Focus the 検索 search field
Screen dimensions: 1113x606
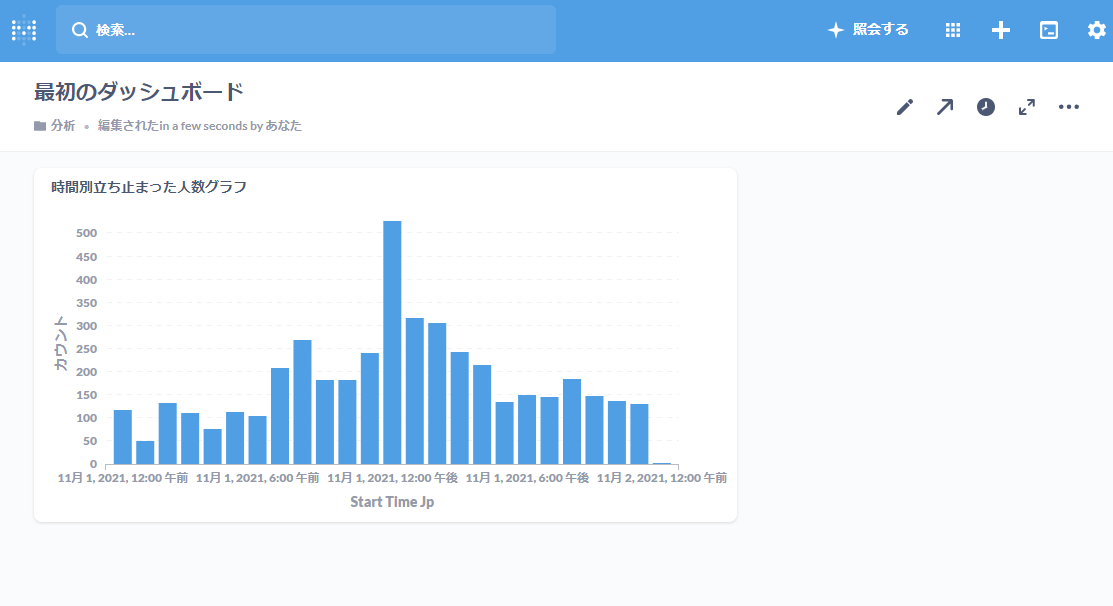coord(320,30)
